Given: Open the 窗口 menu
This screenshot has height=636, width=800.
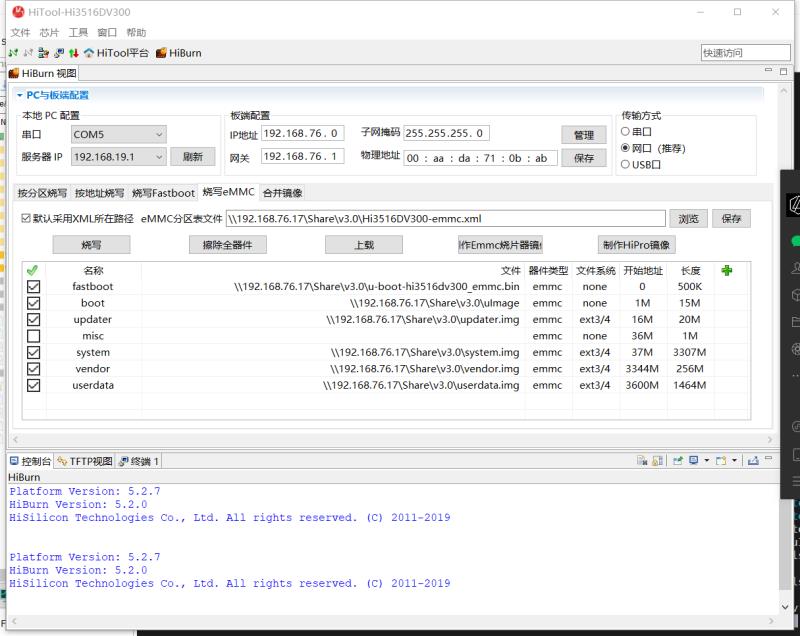Looking at the screenshot, I should click(107, 33).
